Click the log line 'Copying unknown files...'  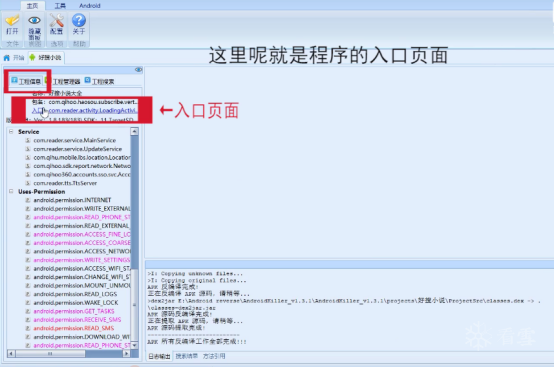(195, 274)
